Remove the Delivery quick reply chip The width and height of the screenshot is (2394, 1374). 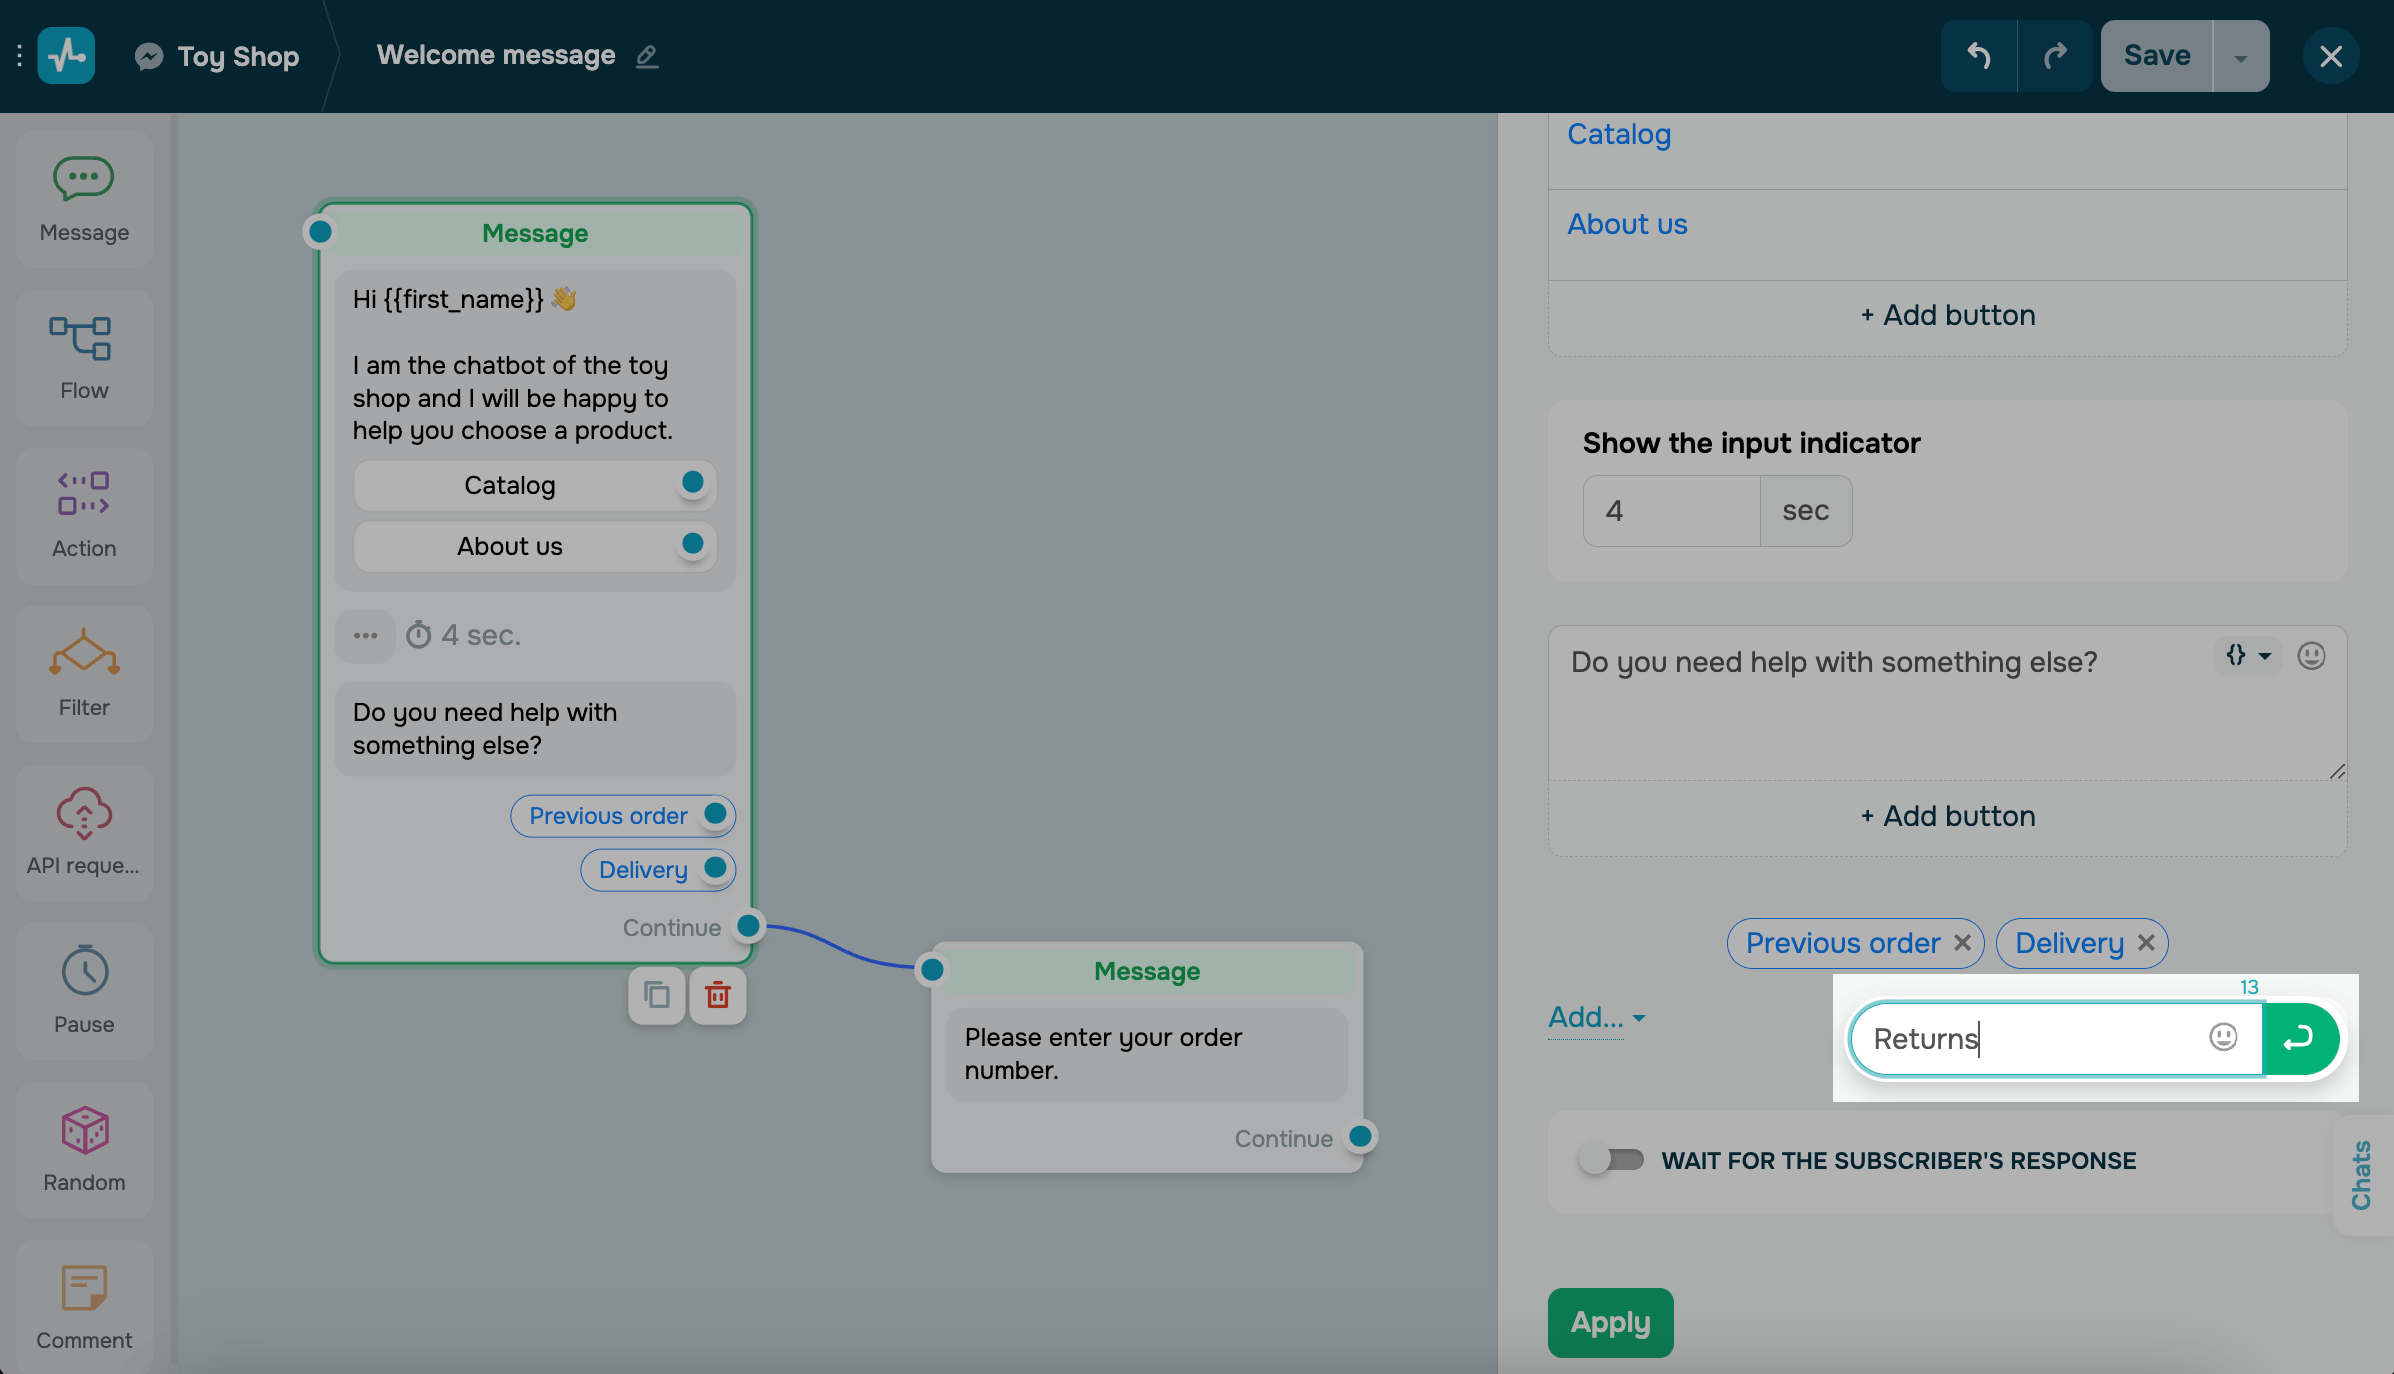(2146, 943)
